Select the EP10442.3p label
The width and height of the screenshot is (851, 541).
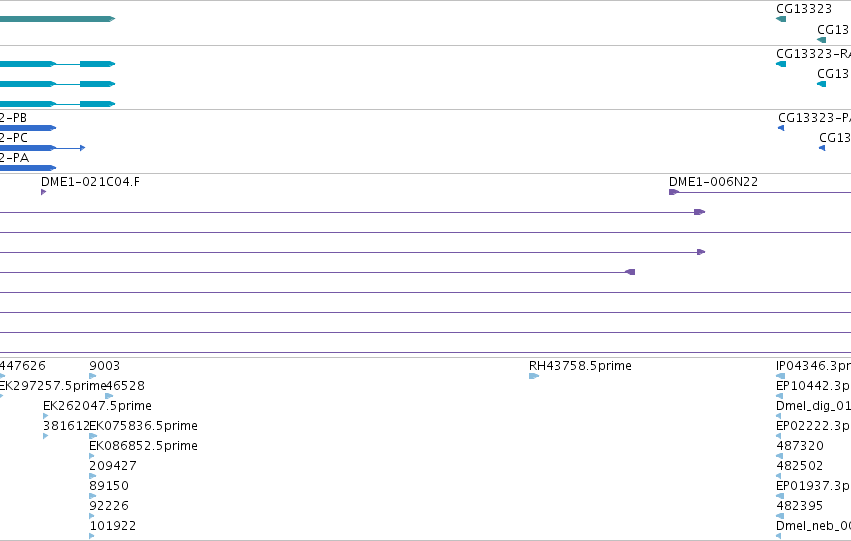[814, 386]
